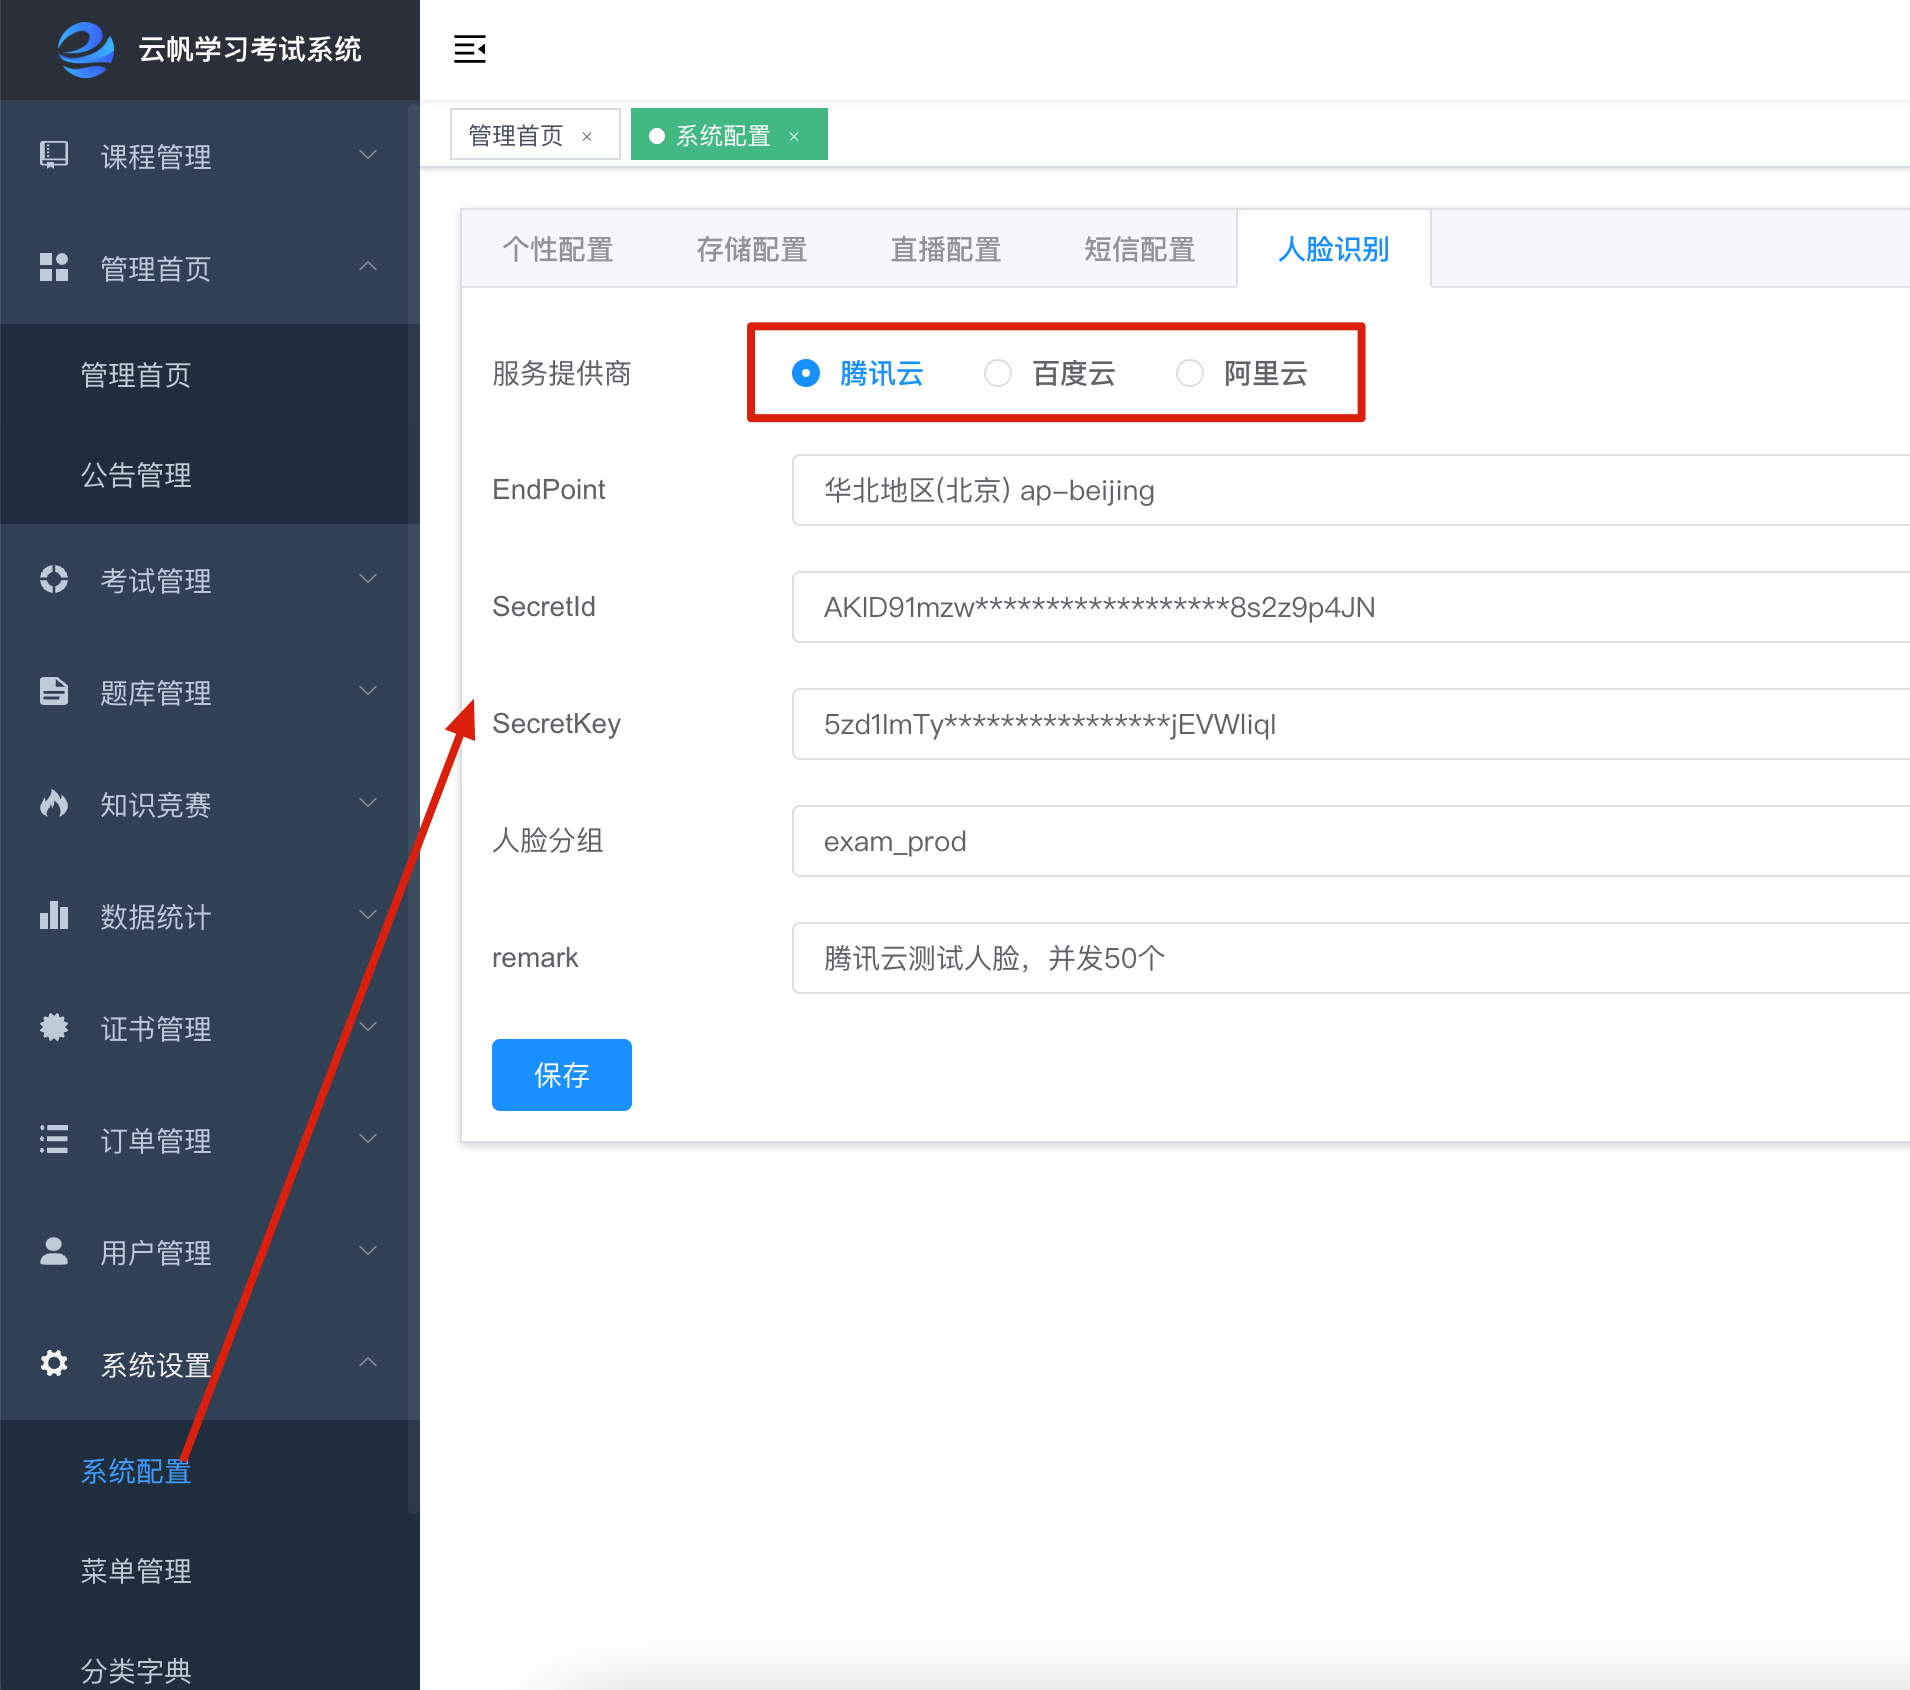Click the 云帆学习考试系统 logo icon

pyautogui.click(x=86, y=49)
